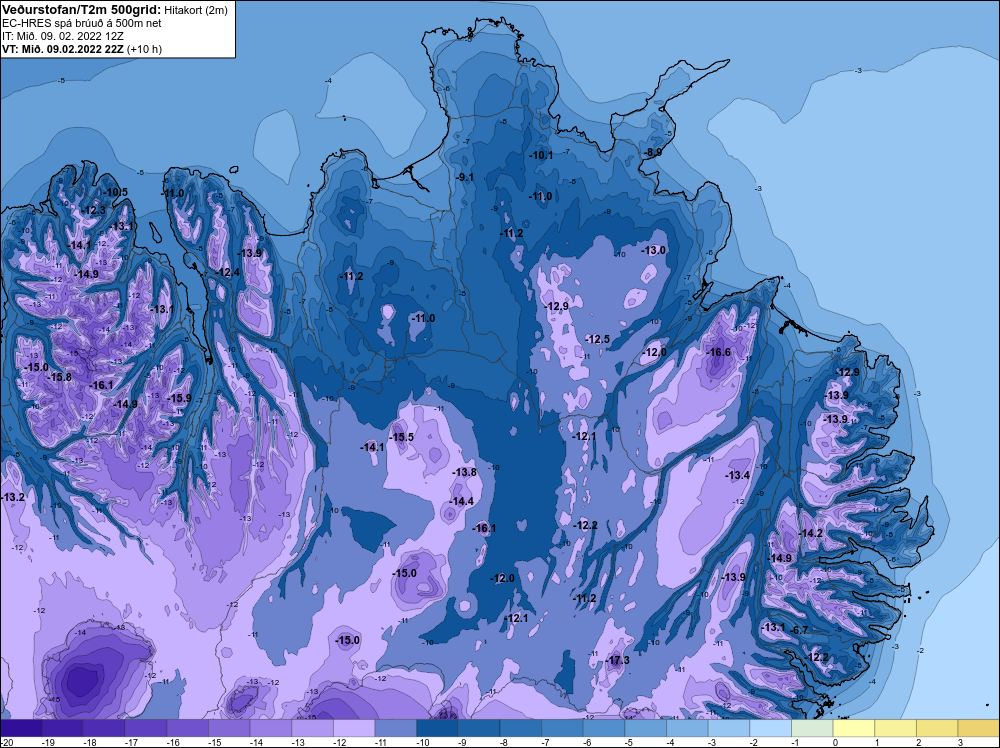Click the title line 'Veðurstofan/T2m 500grid: Hitakort (2m)'
The width and height of the screenshot is (1000, 748).
click(114, 10)
